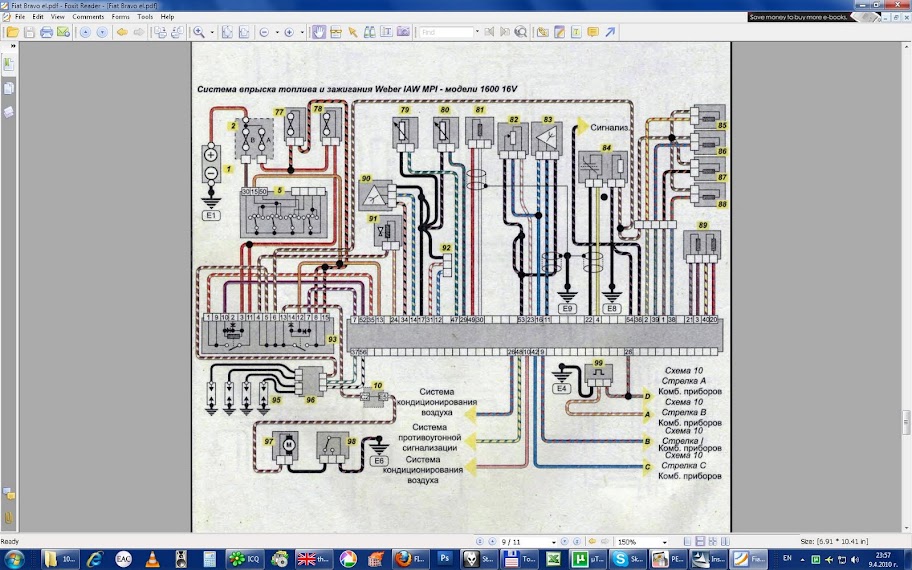Click the Open file folder icon
Screen dimensions: 912x570
pyautogui.click(x=12, y=32)
